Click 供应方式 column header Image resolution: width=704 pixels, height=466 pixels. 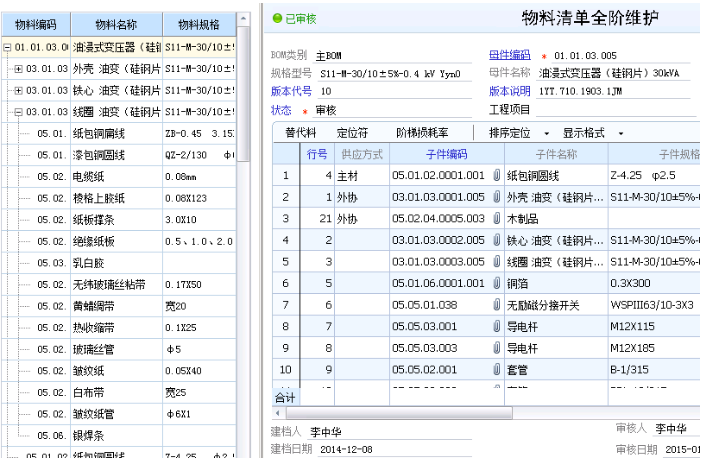[x=362, y=154]
